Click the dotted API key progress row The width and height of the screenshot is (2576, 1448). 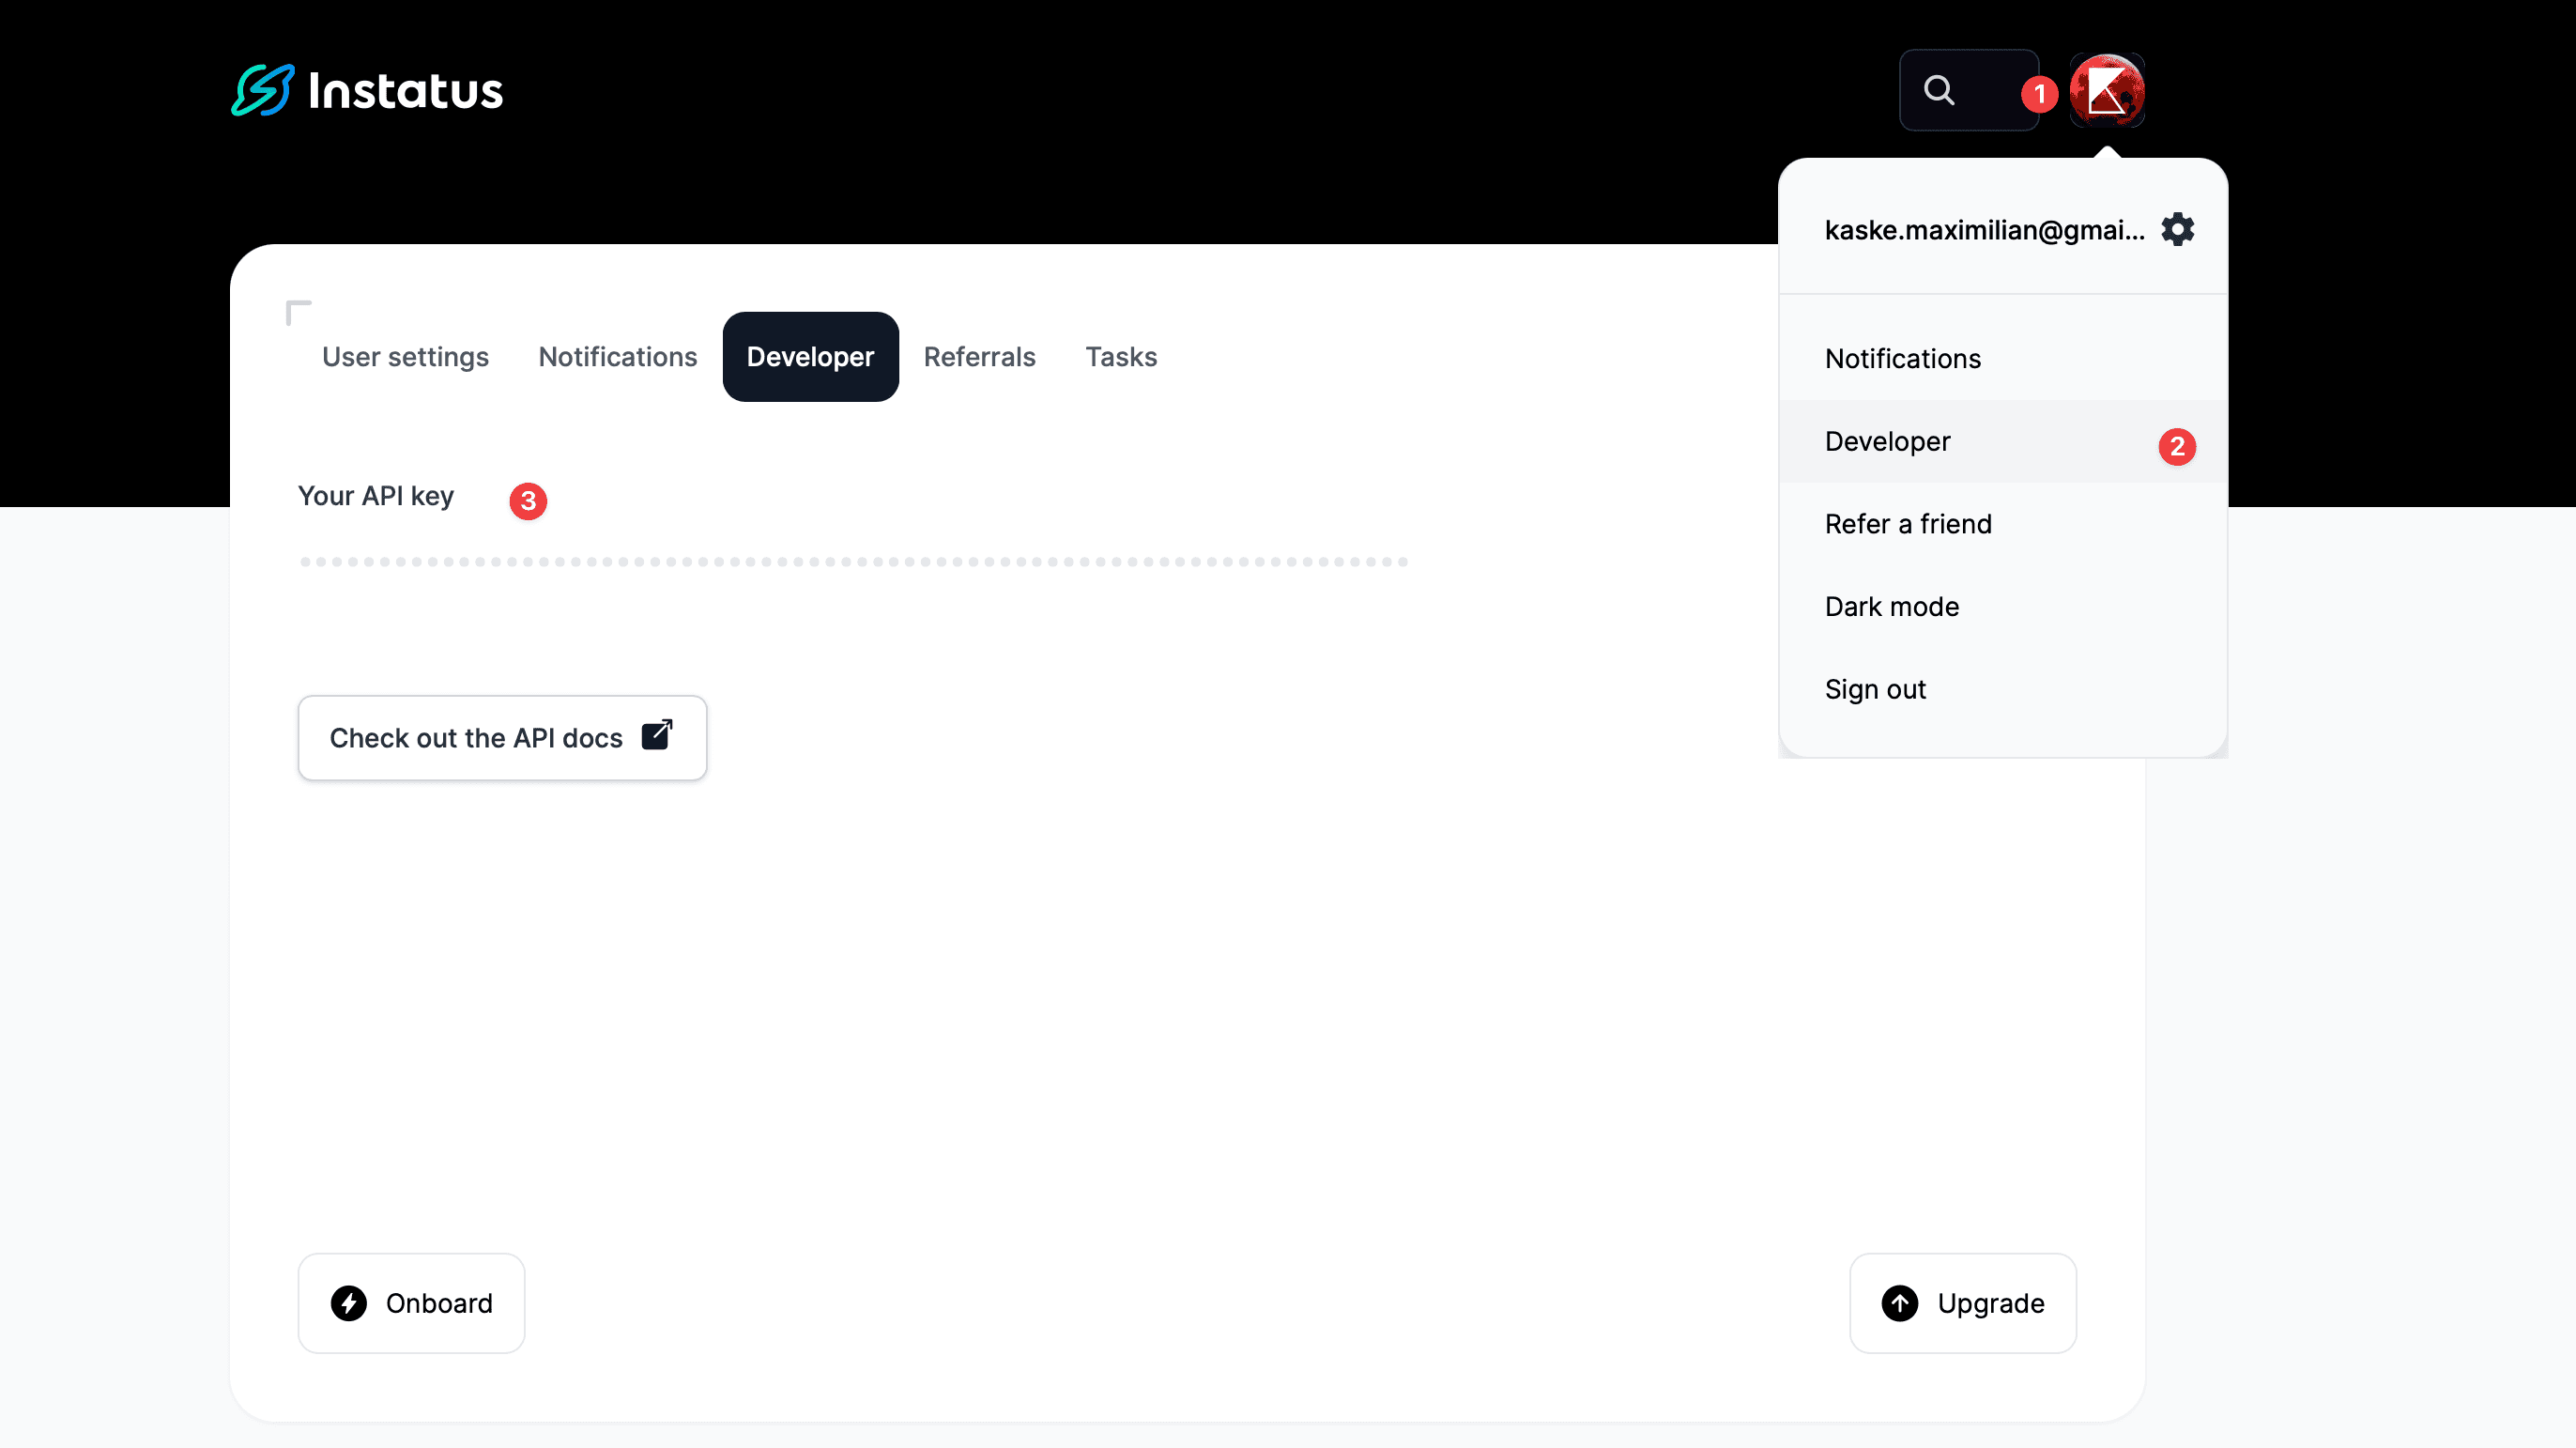click(855, 561)
